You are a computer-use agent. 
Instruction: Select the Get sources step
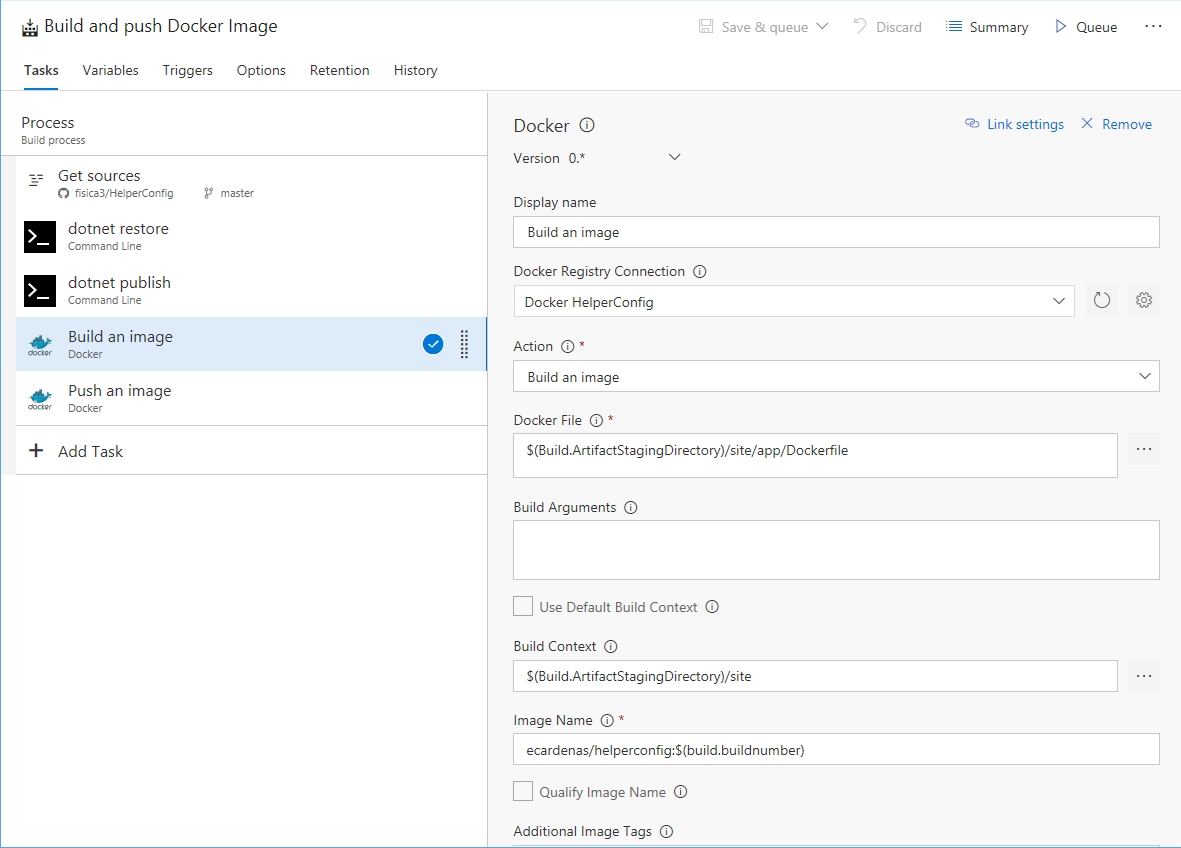click(252, 183)
